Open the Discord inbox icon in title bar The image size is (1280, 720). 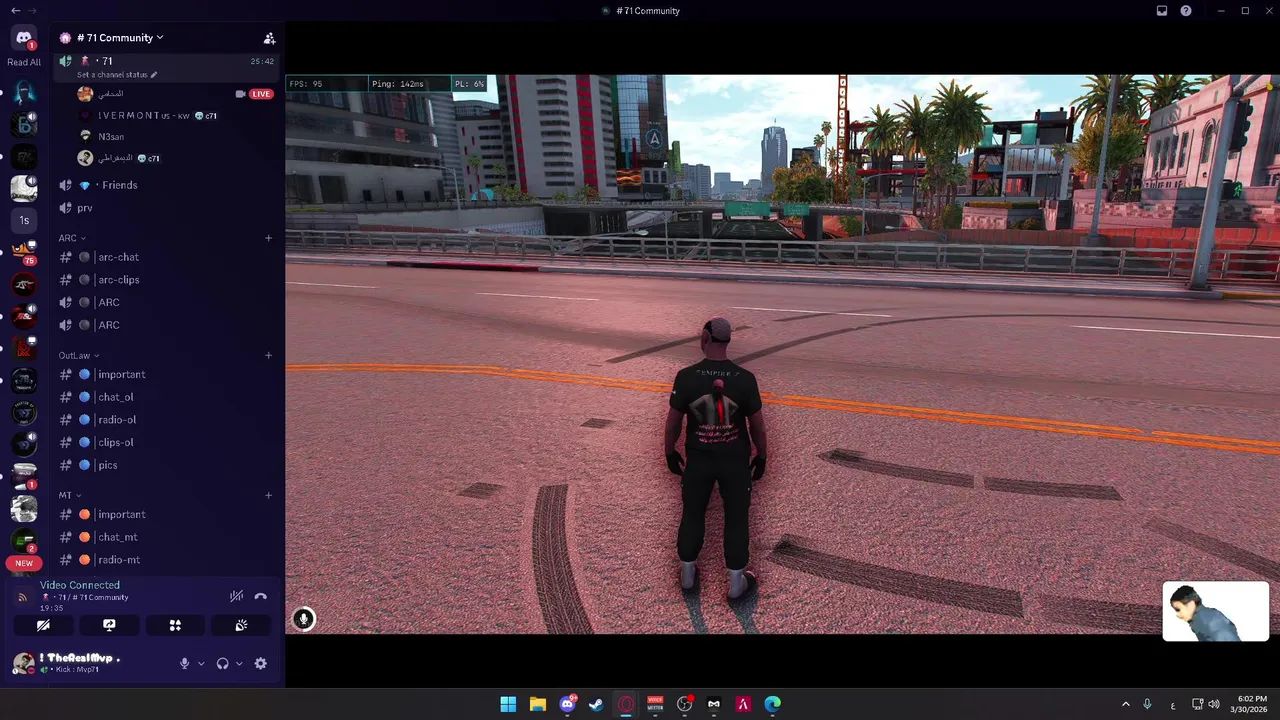[x=1162, y=11]
